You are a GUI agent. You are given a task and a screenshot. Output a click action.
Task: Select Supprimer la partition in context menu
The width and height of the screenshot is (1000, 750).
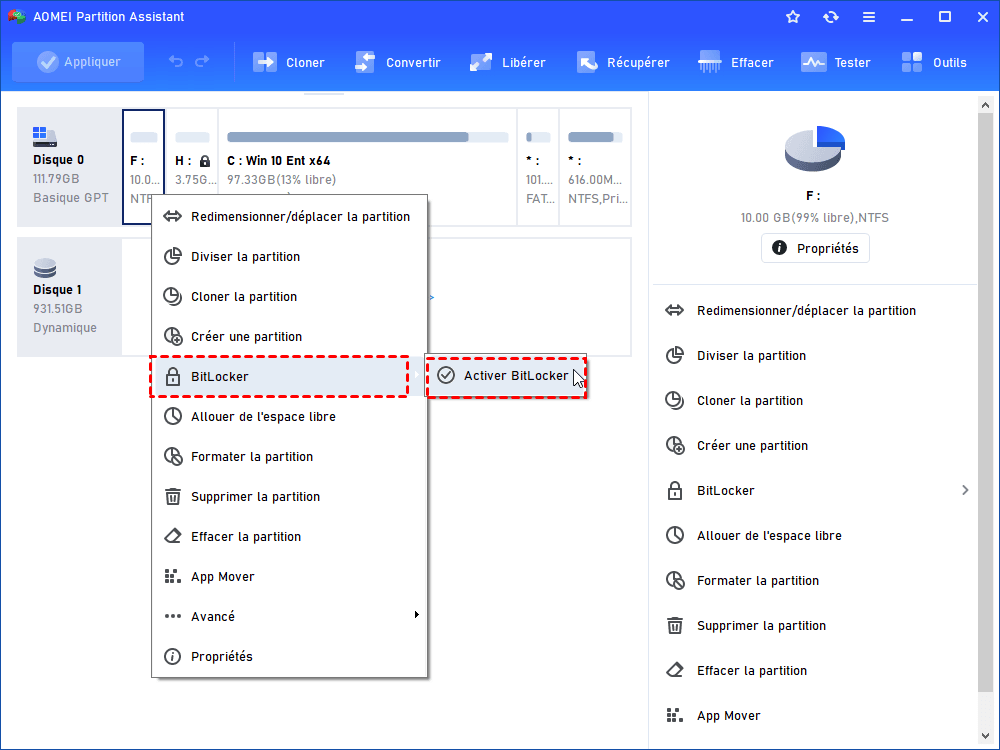(290, 497)
